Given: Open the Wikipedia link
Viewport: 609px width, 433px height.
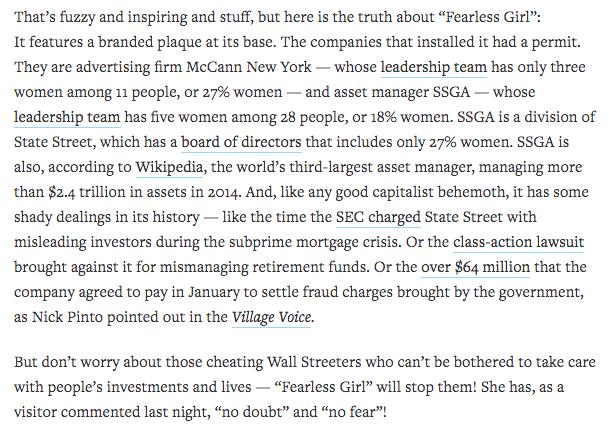Looking at the screenshot, I should 169,167.
